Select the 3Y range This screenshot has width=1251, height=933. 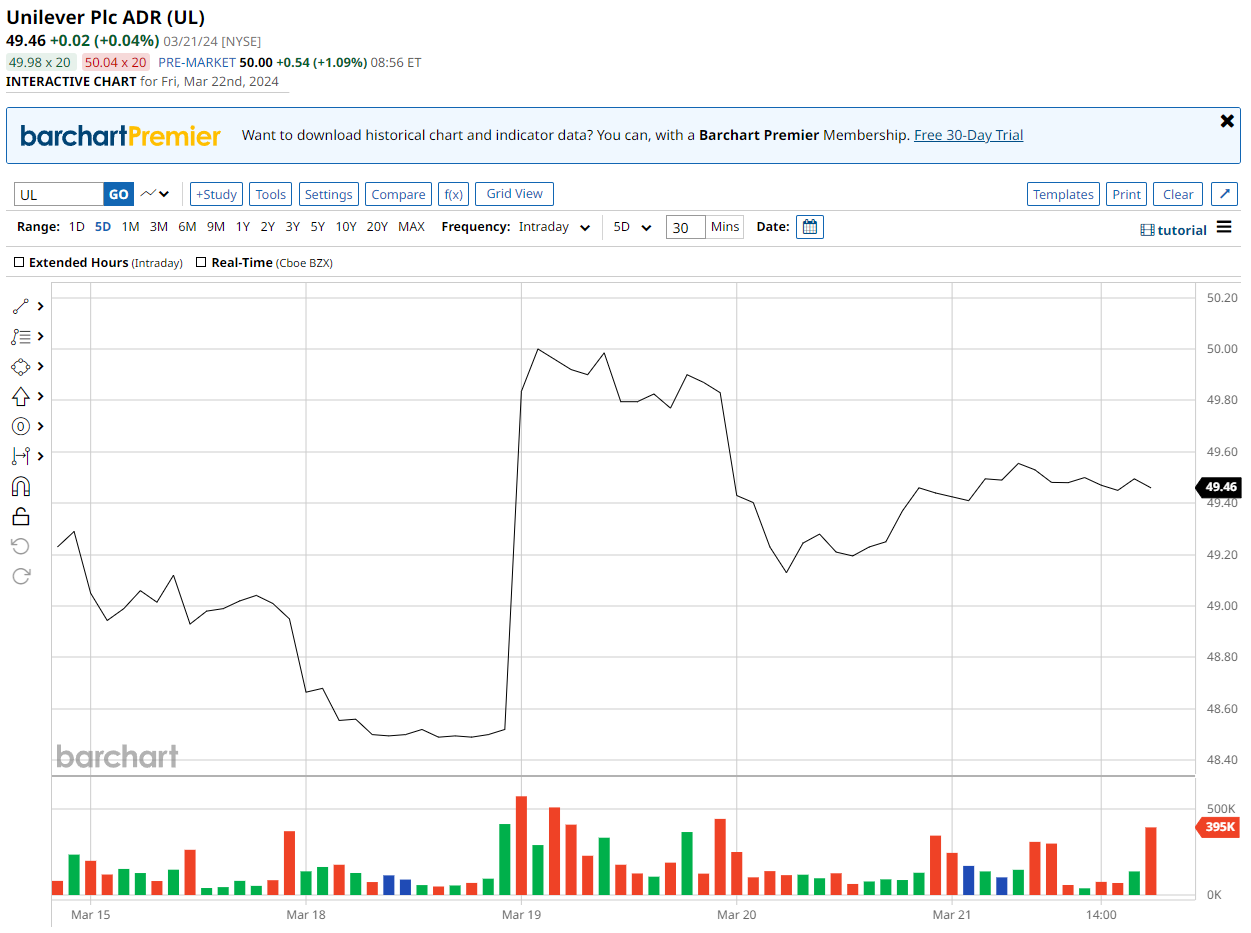292,227
